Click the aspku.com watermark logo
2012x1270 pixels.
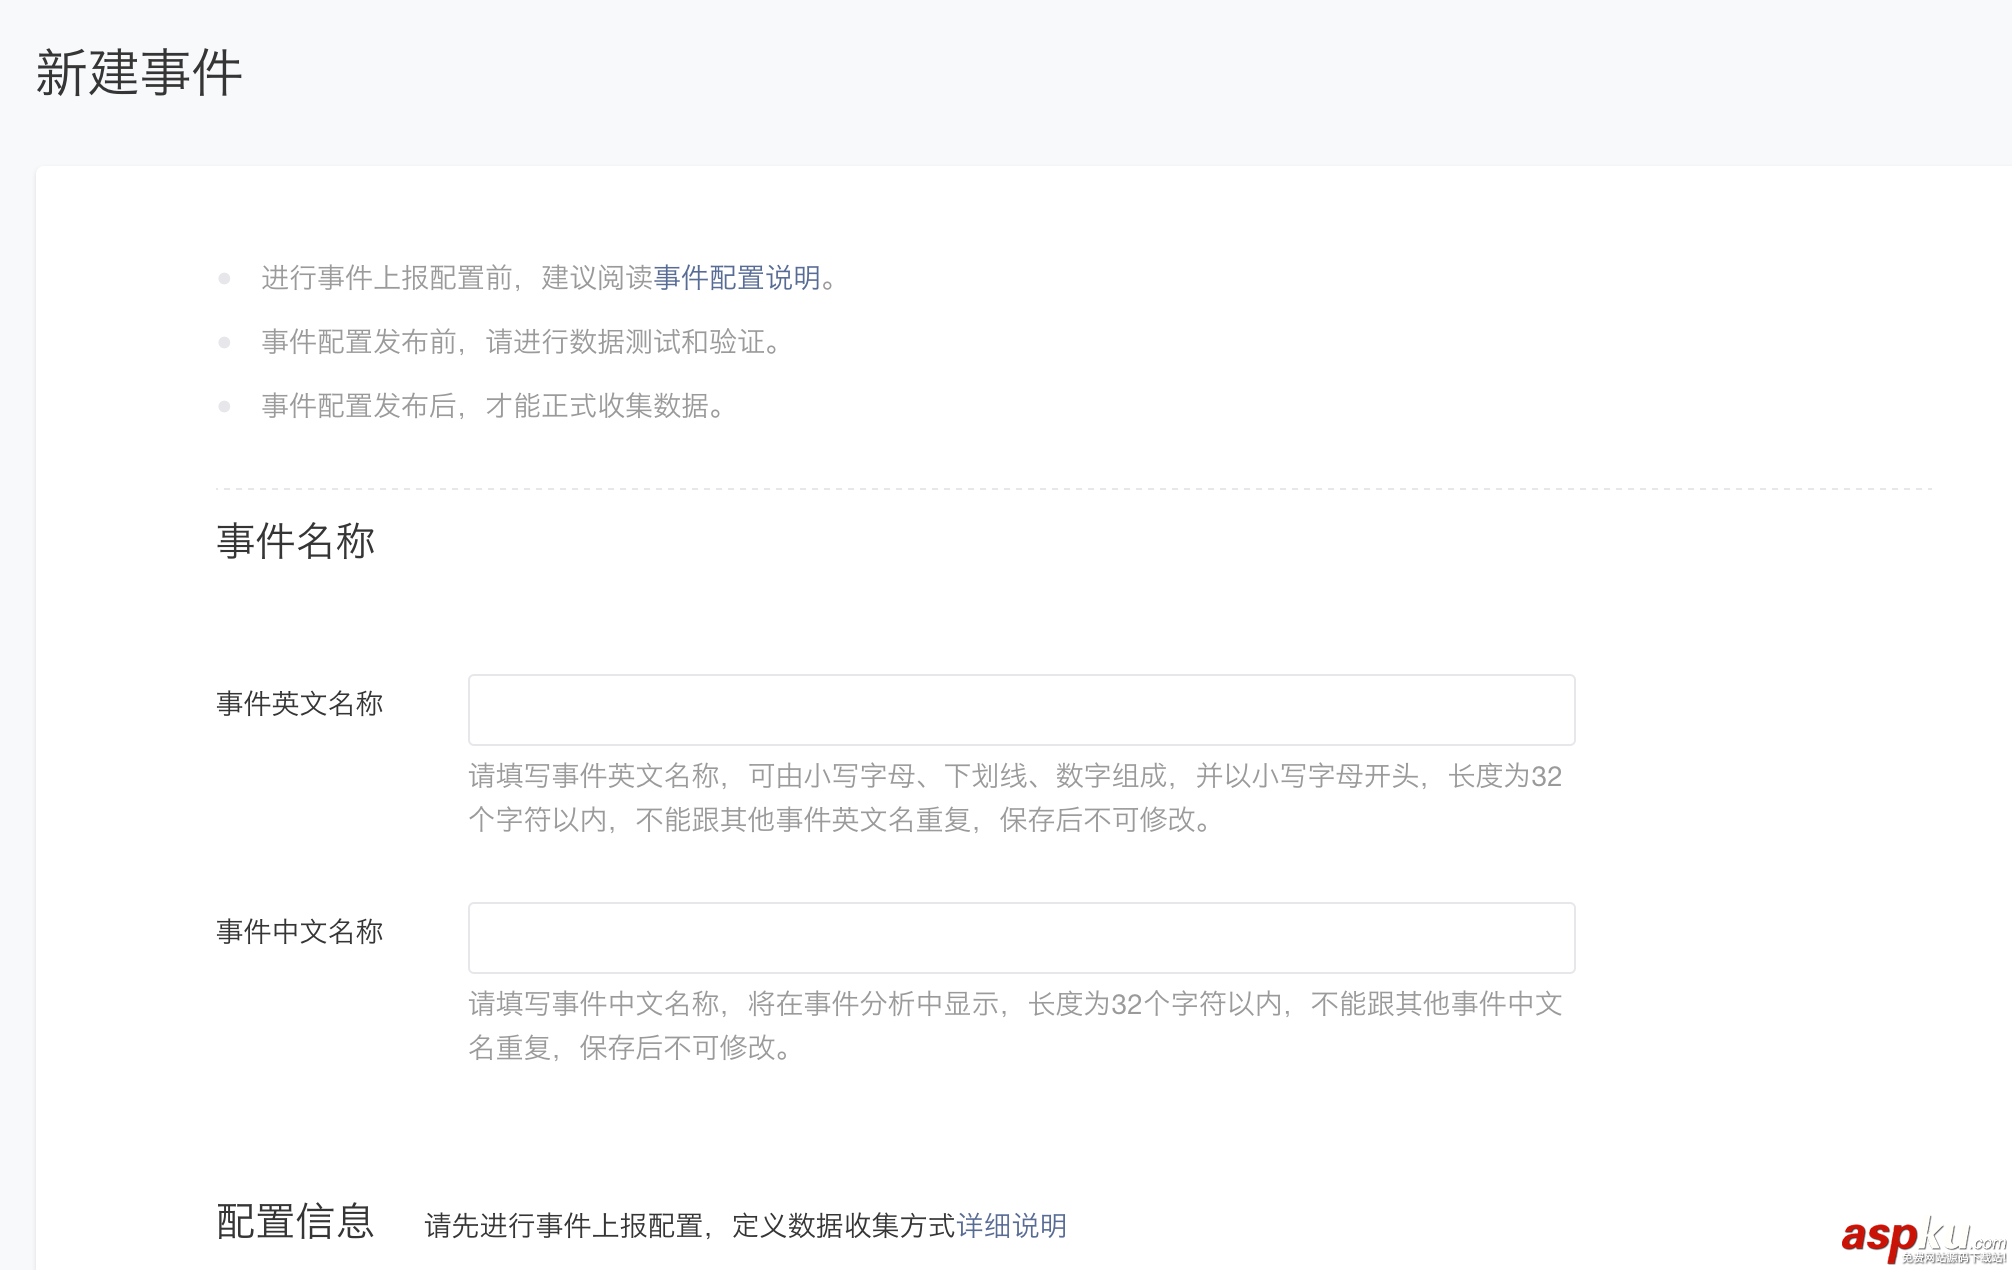point(1922,1238)
